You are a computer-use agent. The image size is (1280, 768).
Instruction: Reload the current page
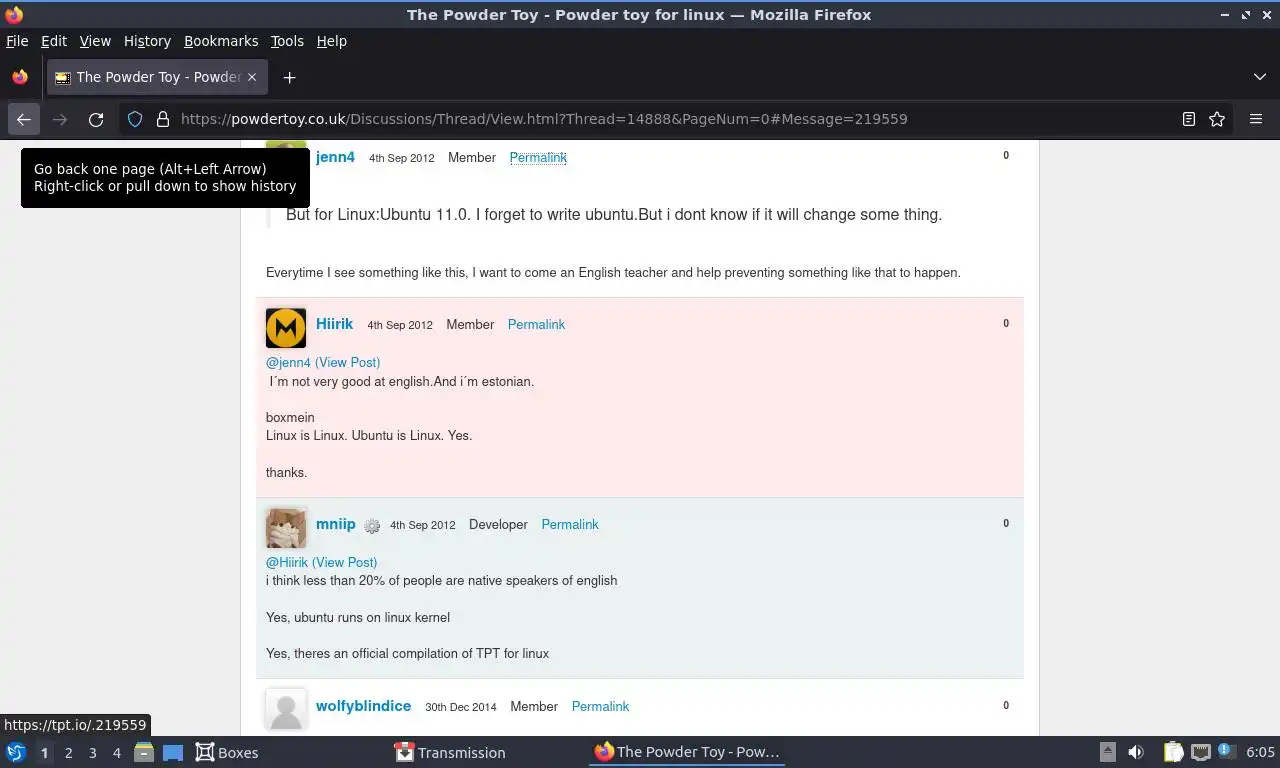tap(96, 119)
